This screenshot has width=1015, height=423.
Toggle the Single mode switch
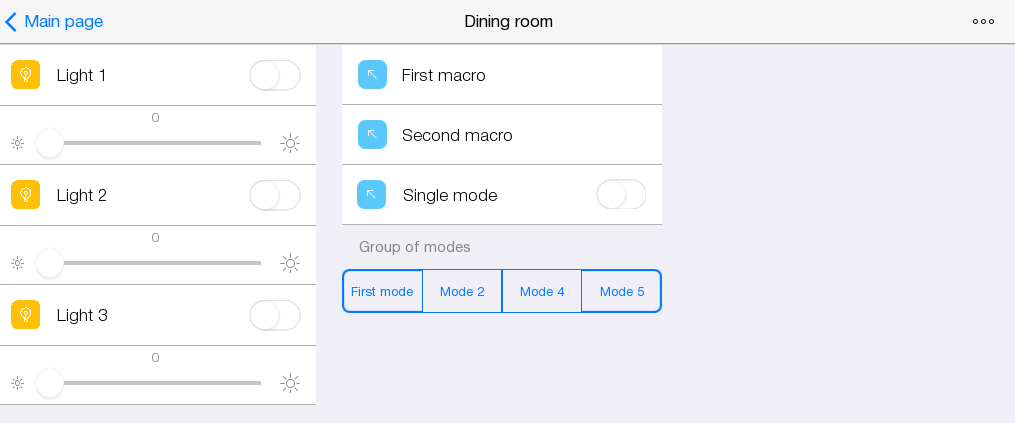pyautogui.click(x=621, y=194)
